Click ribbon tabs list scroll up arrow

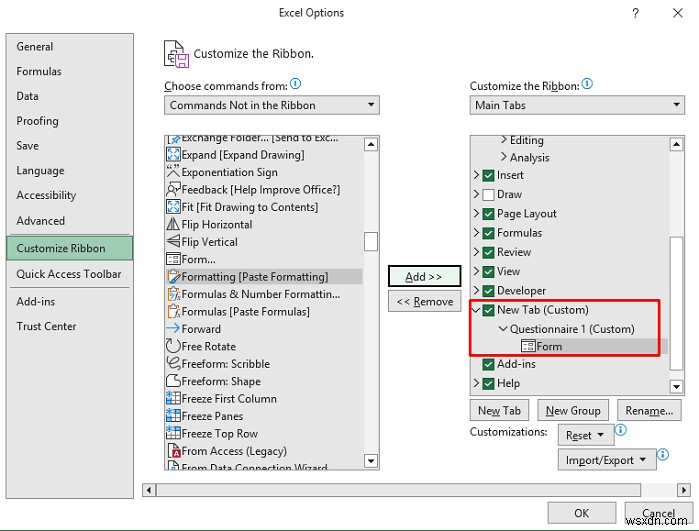point(676,144)
